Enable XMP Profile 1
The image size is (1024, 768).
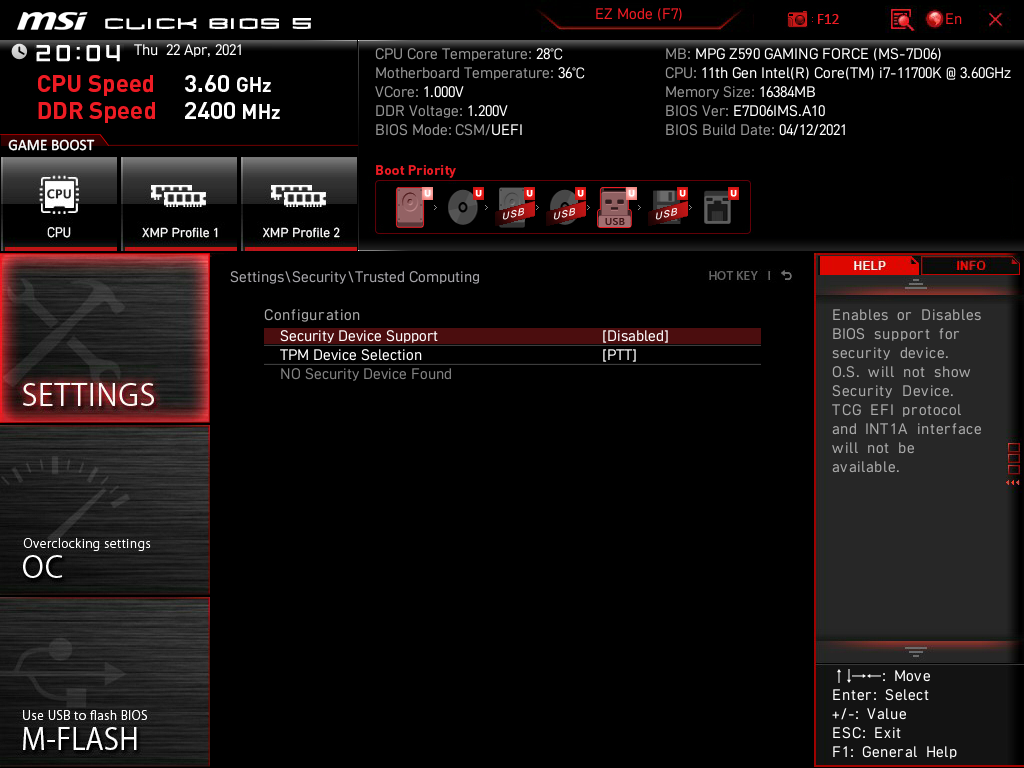pyautogui.click(x=180, y=203)
